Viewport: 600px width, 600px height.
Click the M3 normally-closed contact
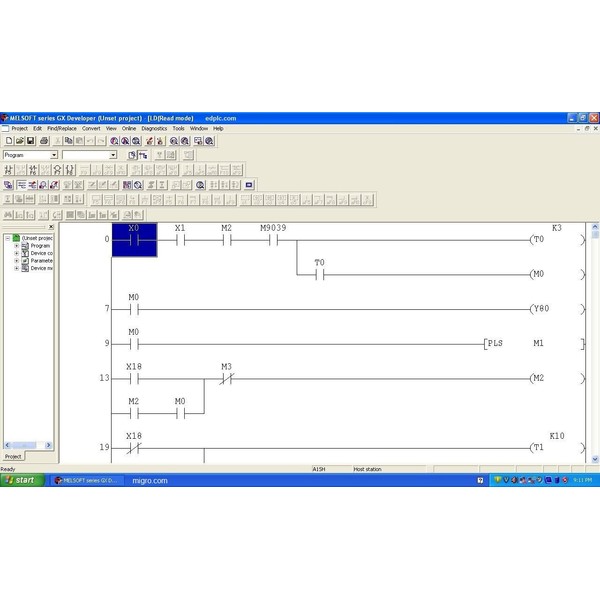click(226, 379)
